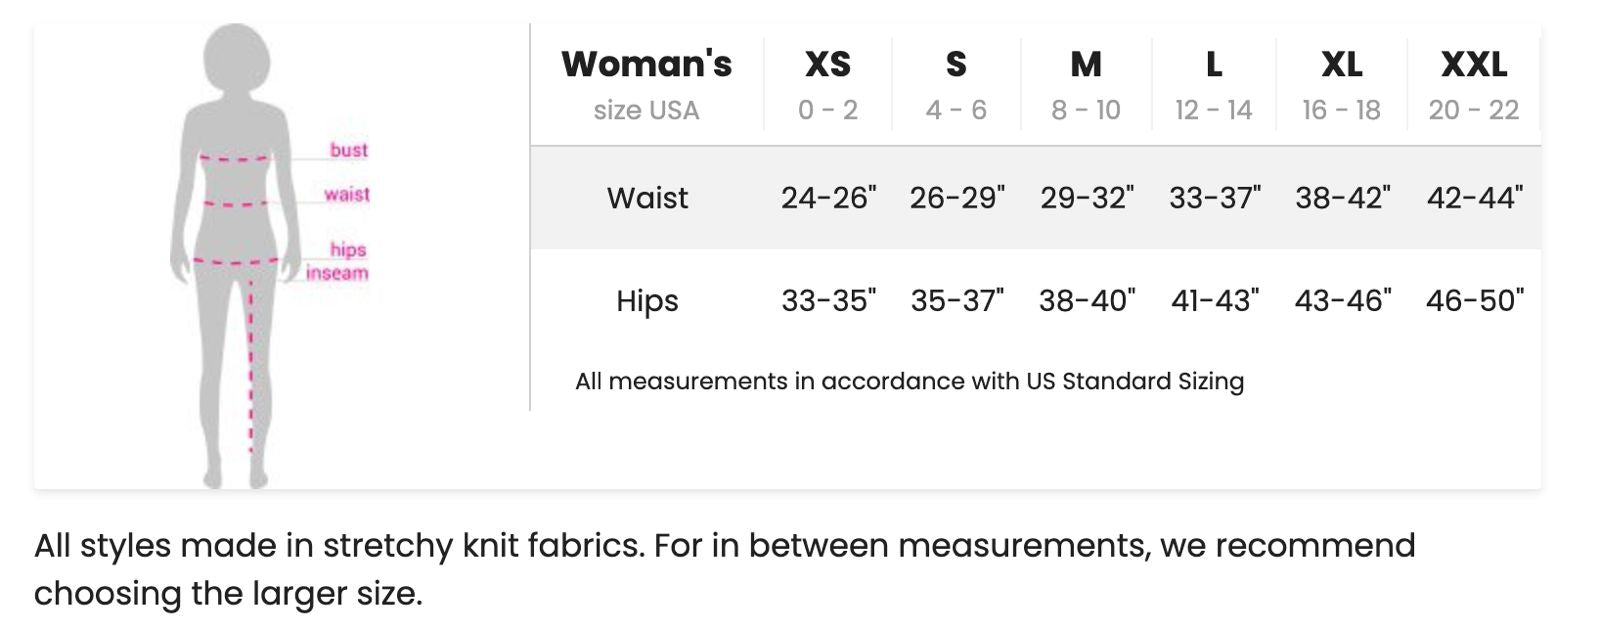1600x630 pixels.
Task: Choose the M size column header
Action: pyautogui.click(x=1085, y=65)
